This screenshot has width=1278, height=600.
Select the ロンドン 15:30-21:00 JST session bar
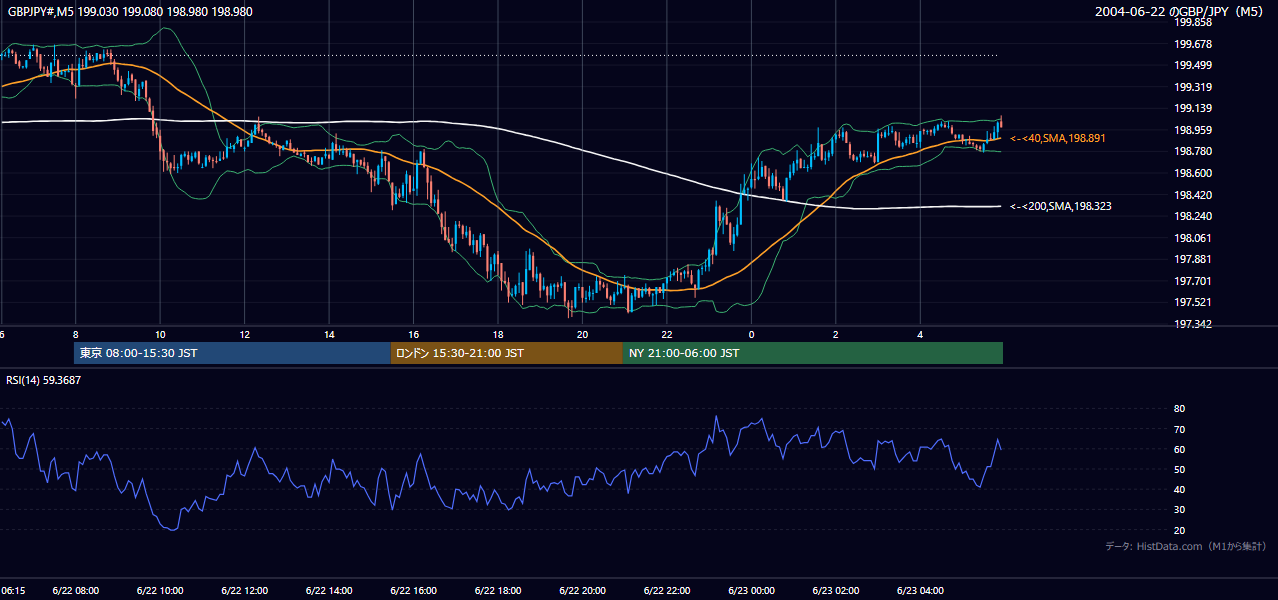[507, 353]
